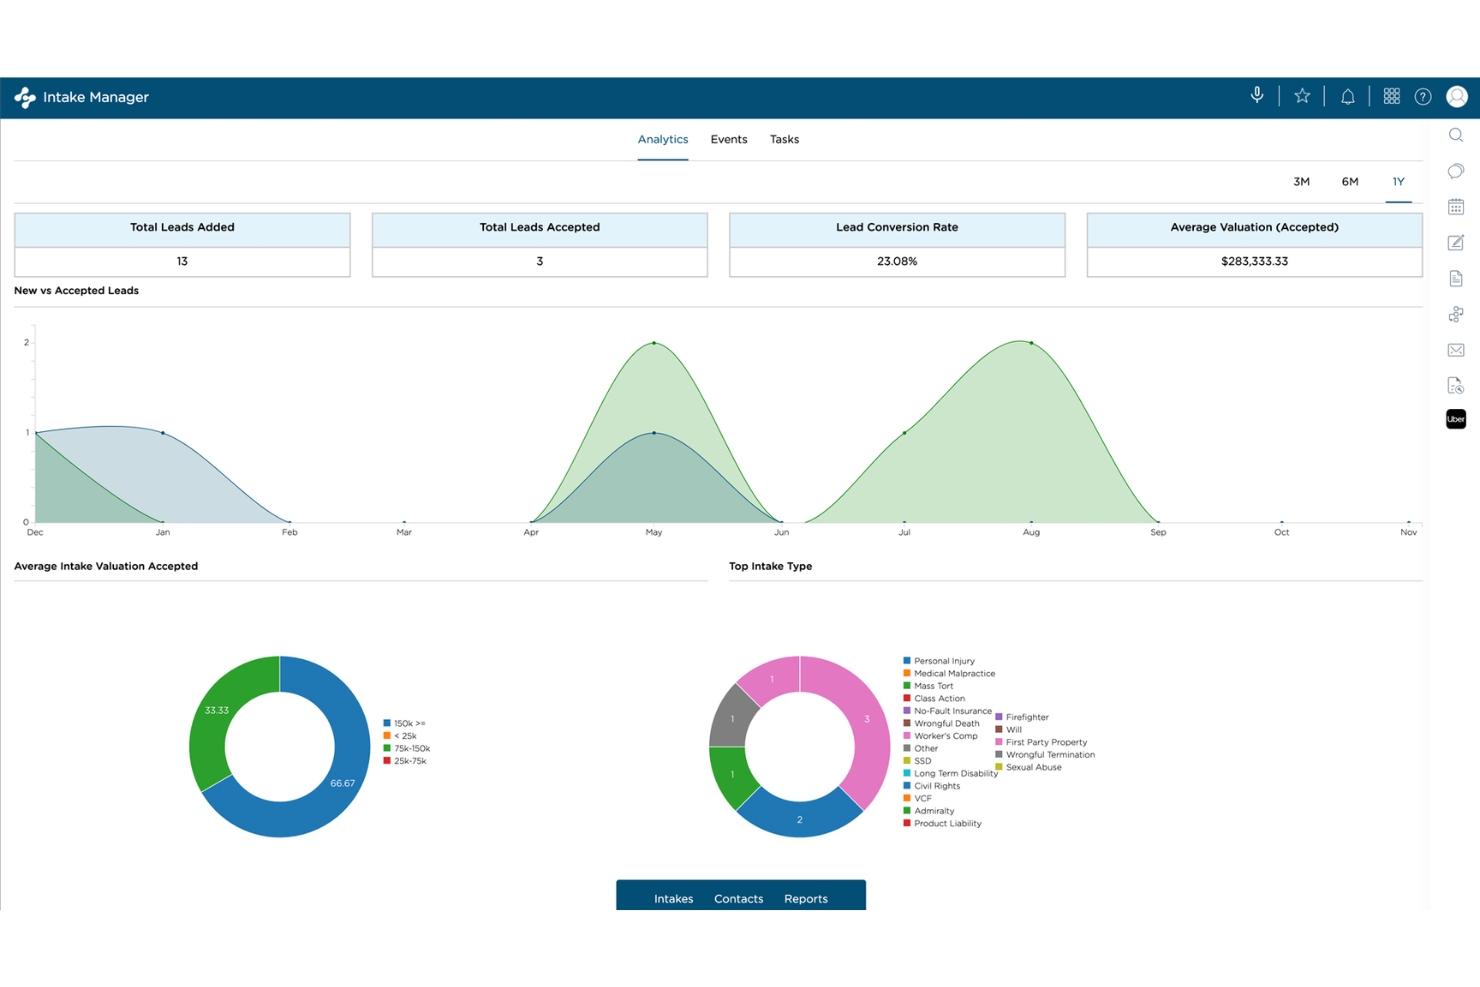This screenshot has height=987, width=1480.
Task: Open the notifications bell
Action: pos(1347,95)
